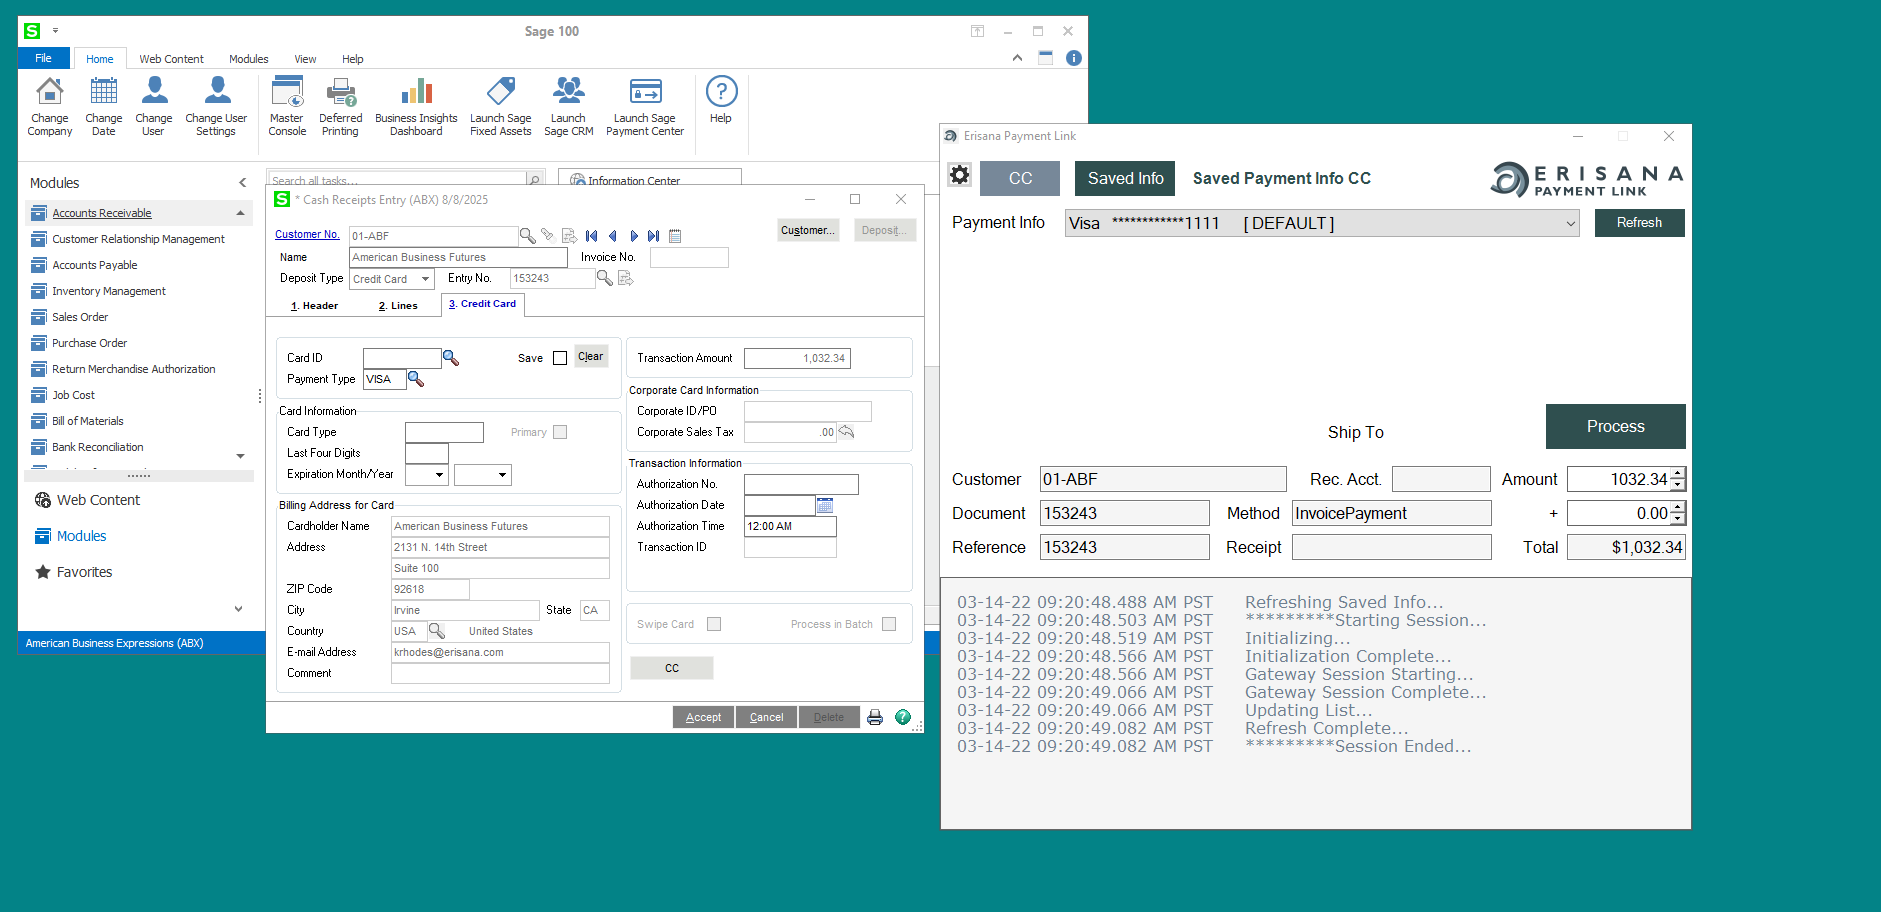Expand the bottom navigation pane chevron
This screenshot has width=1881, height=912.
238,609
